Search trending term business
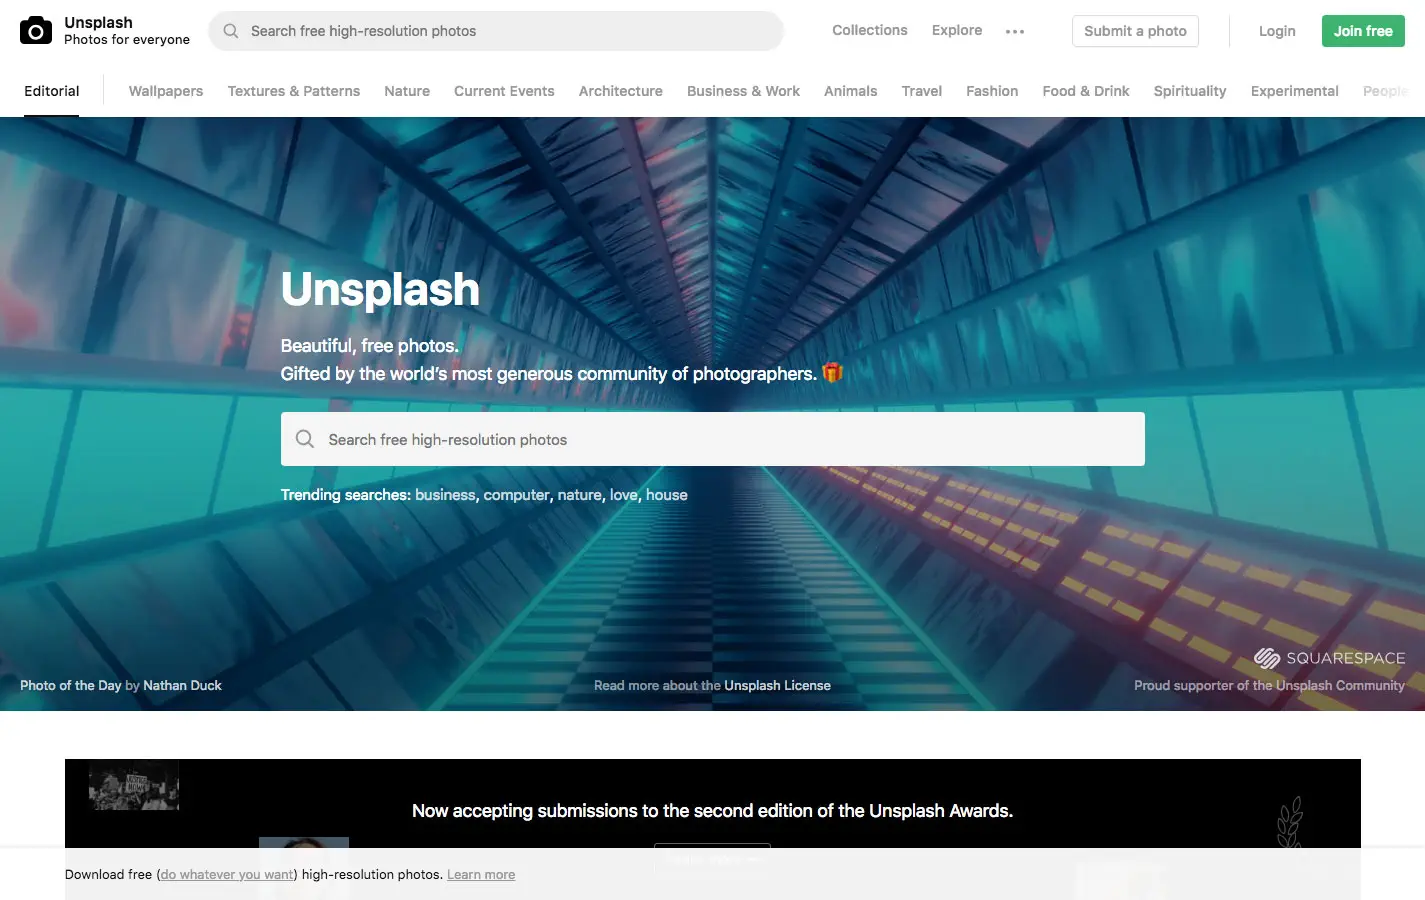This screenshot has width=1425, height=900. pyautogui.click(x=445, y=495)
